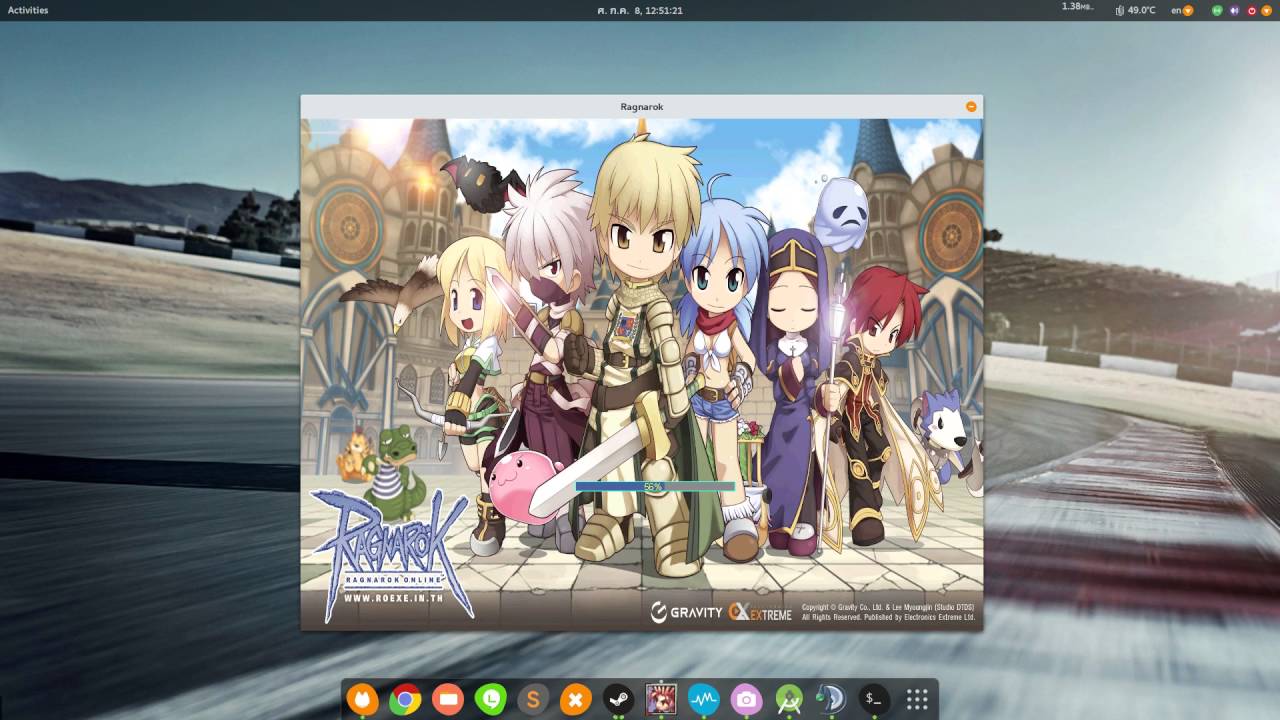Open the orange X app in dock
This screenshot has width=1280, height=720.
[x=575, y=700]
